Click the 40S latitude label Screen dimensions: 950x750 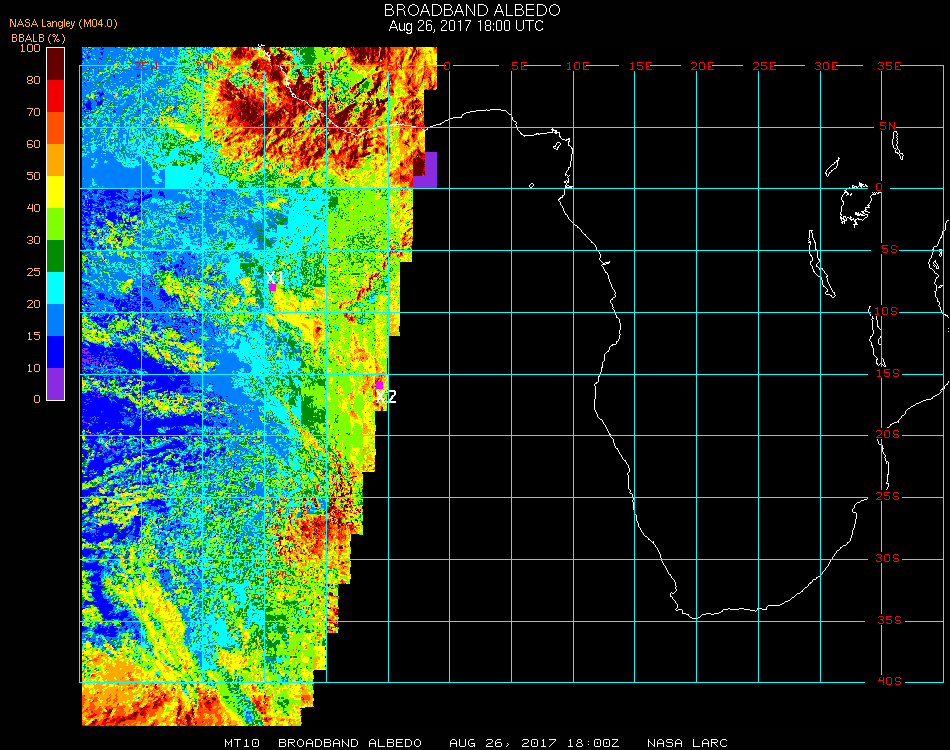pyautogui.click(x=889, y=682)
